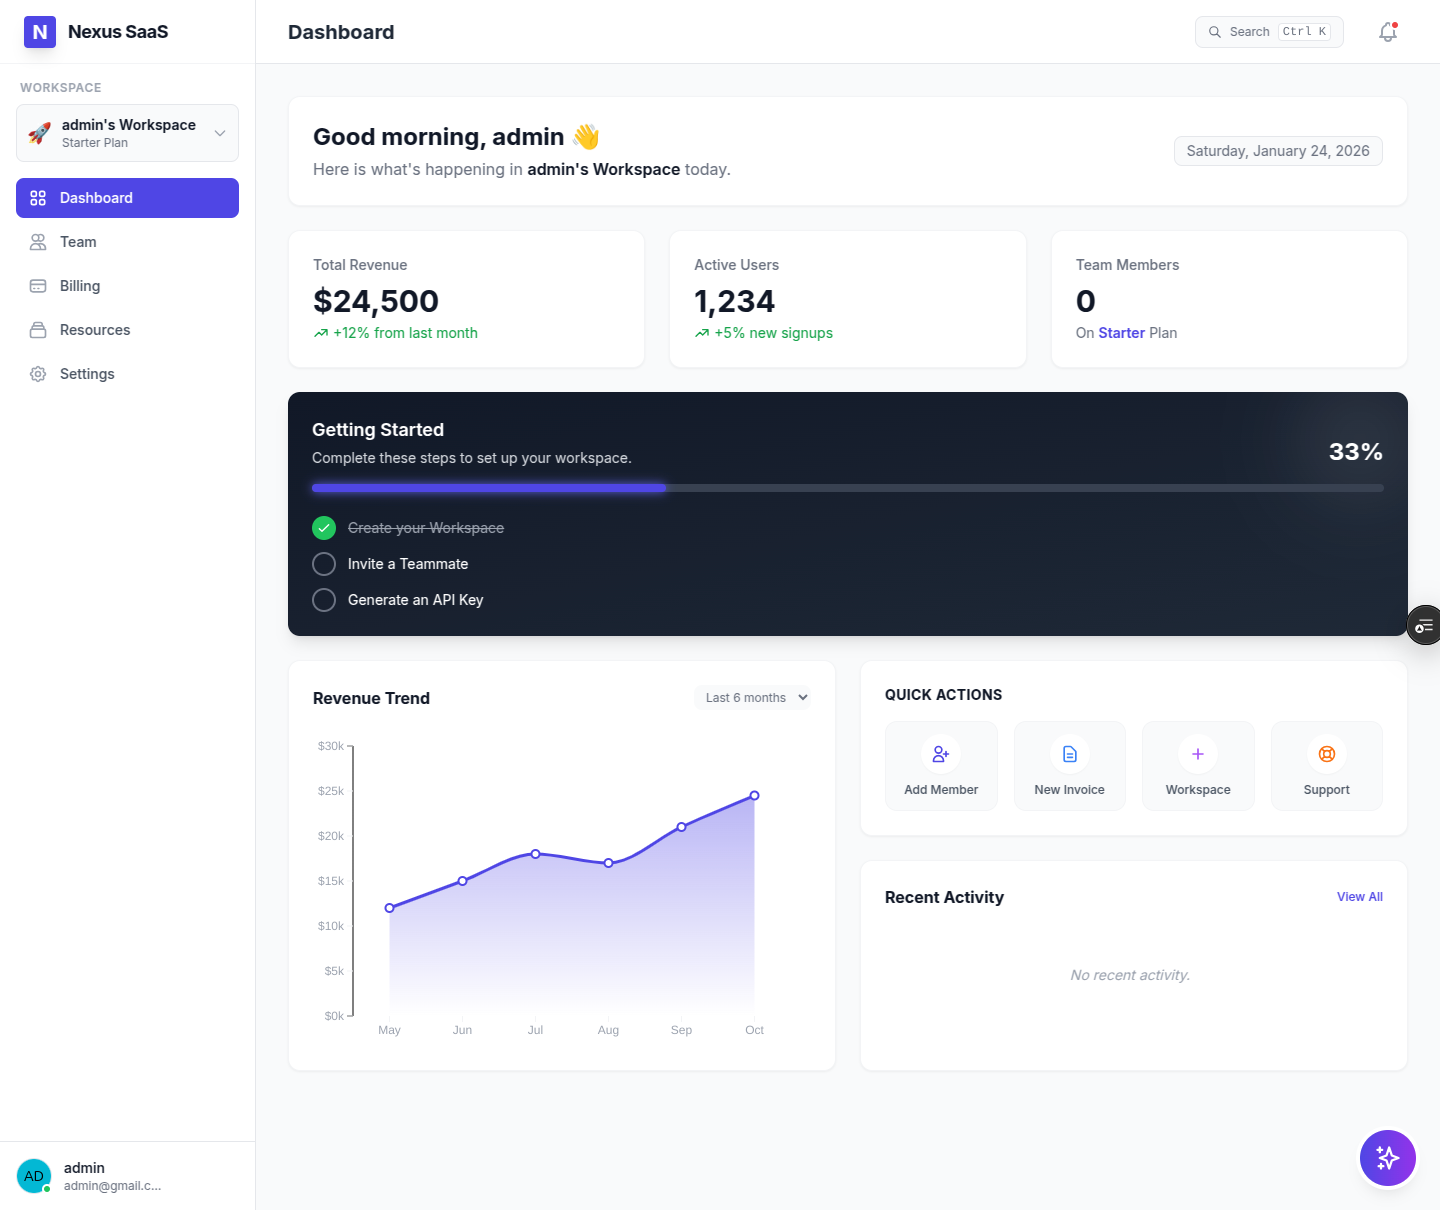Toggle the Invite a Teammate step circle
Image resolution: width=1440 pixels, height=1210 pixels.
coord(324,564)
